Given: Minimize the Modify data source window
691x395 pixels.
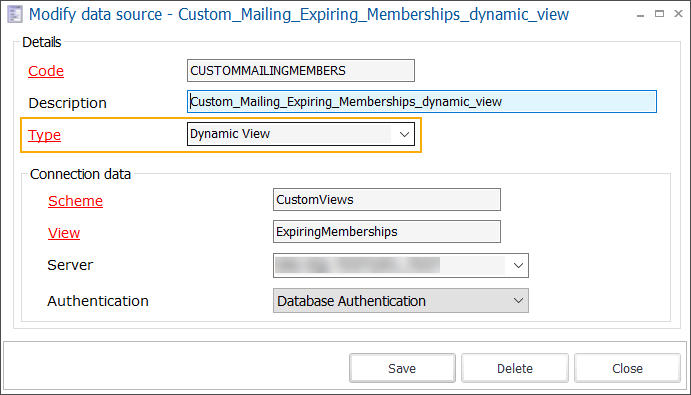Looking at the screenshot, I should point(641,15).
